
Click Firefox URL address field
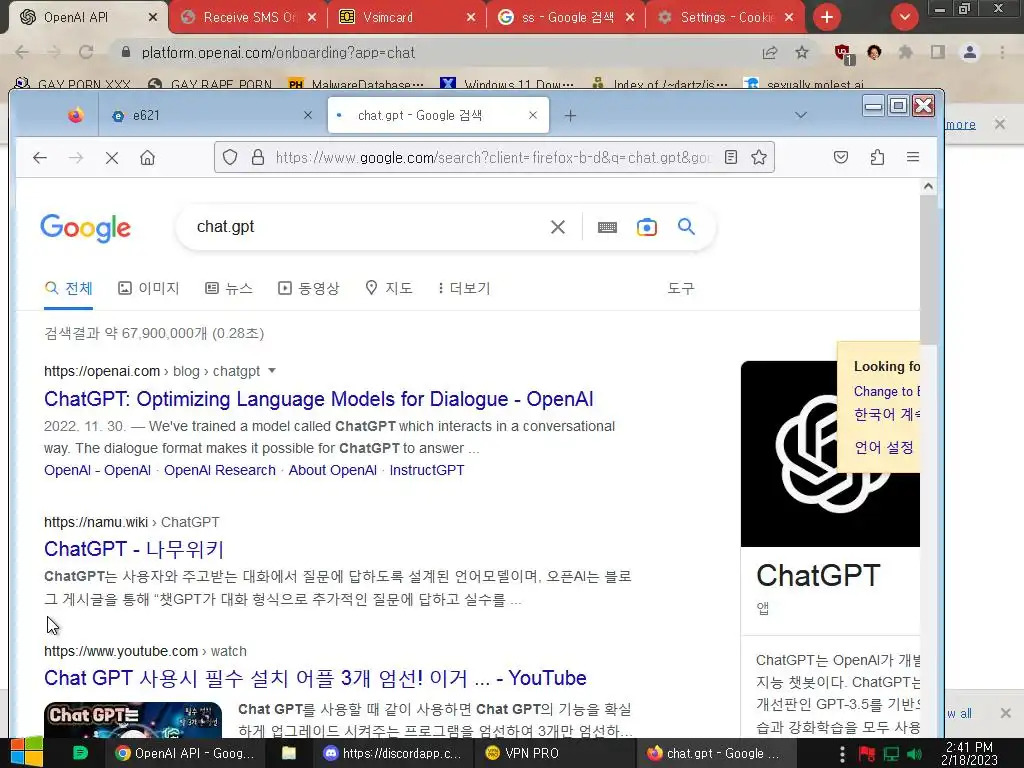point(493,157)
